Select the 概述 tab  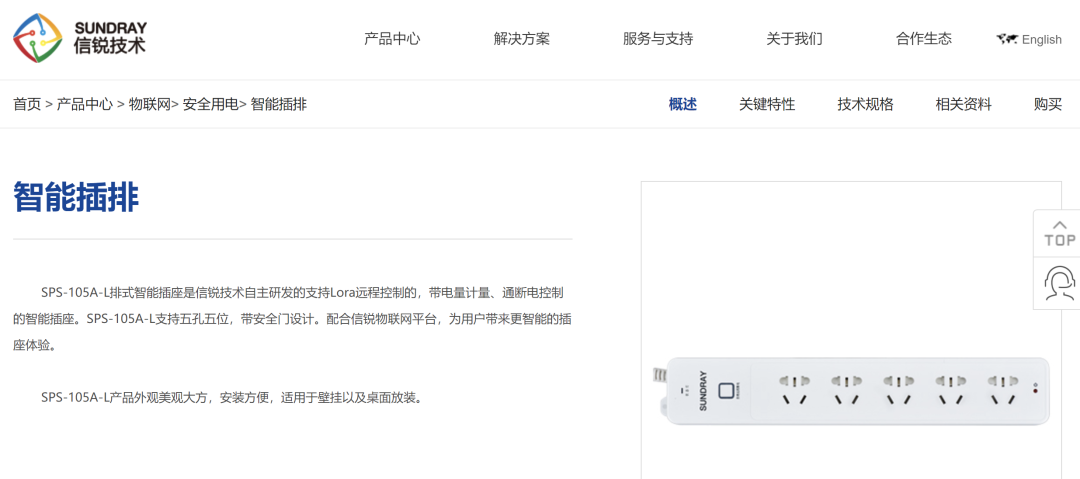click(683, 105)
